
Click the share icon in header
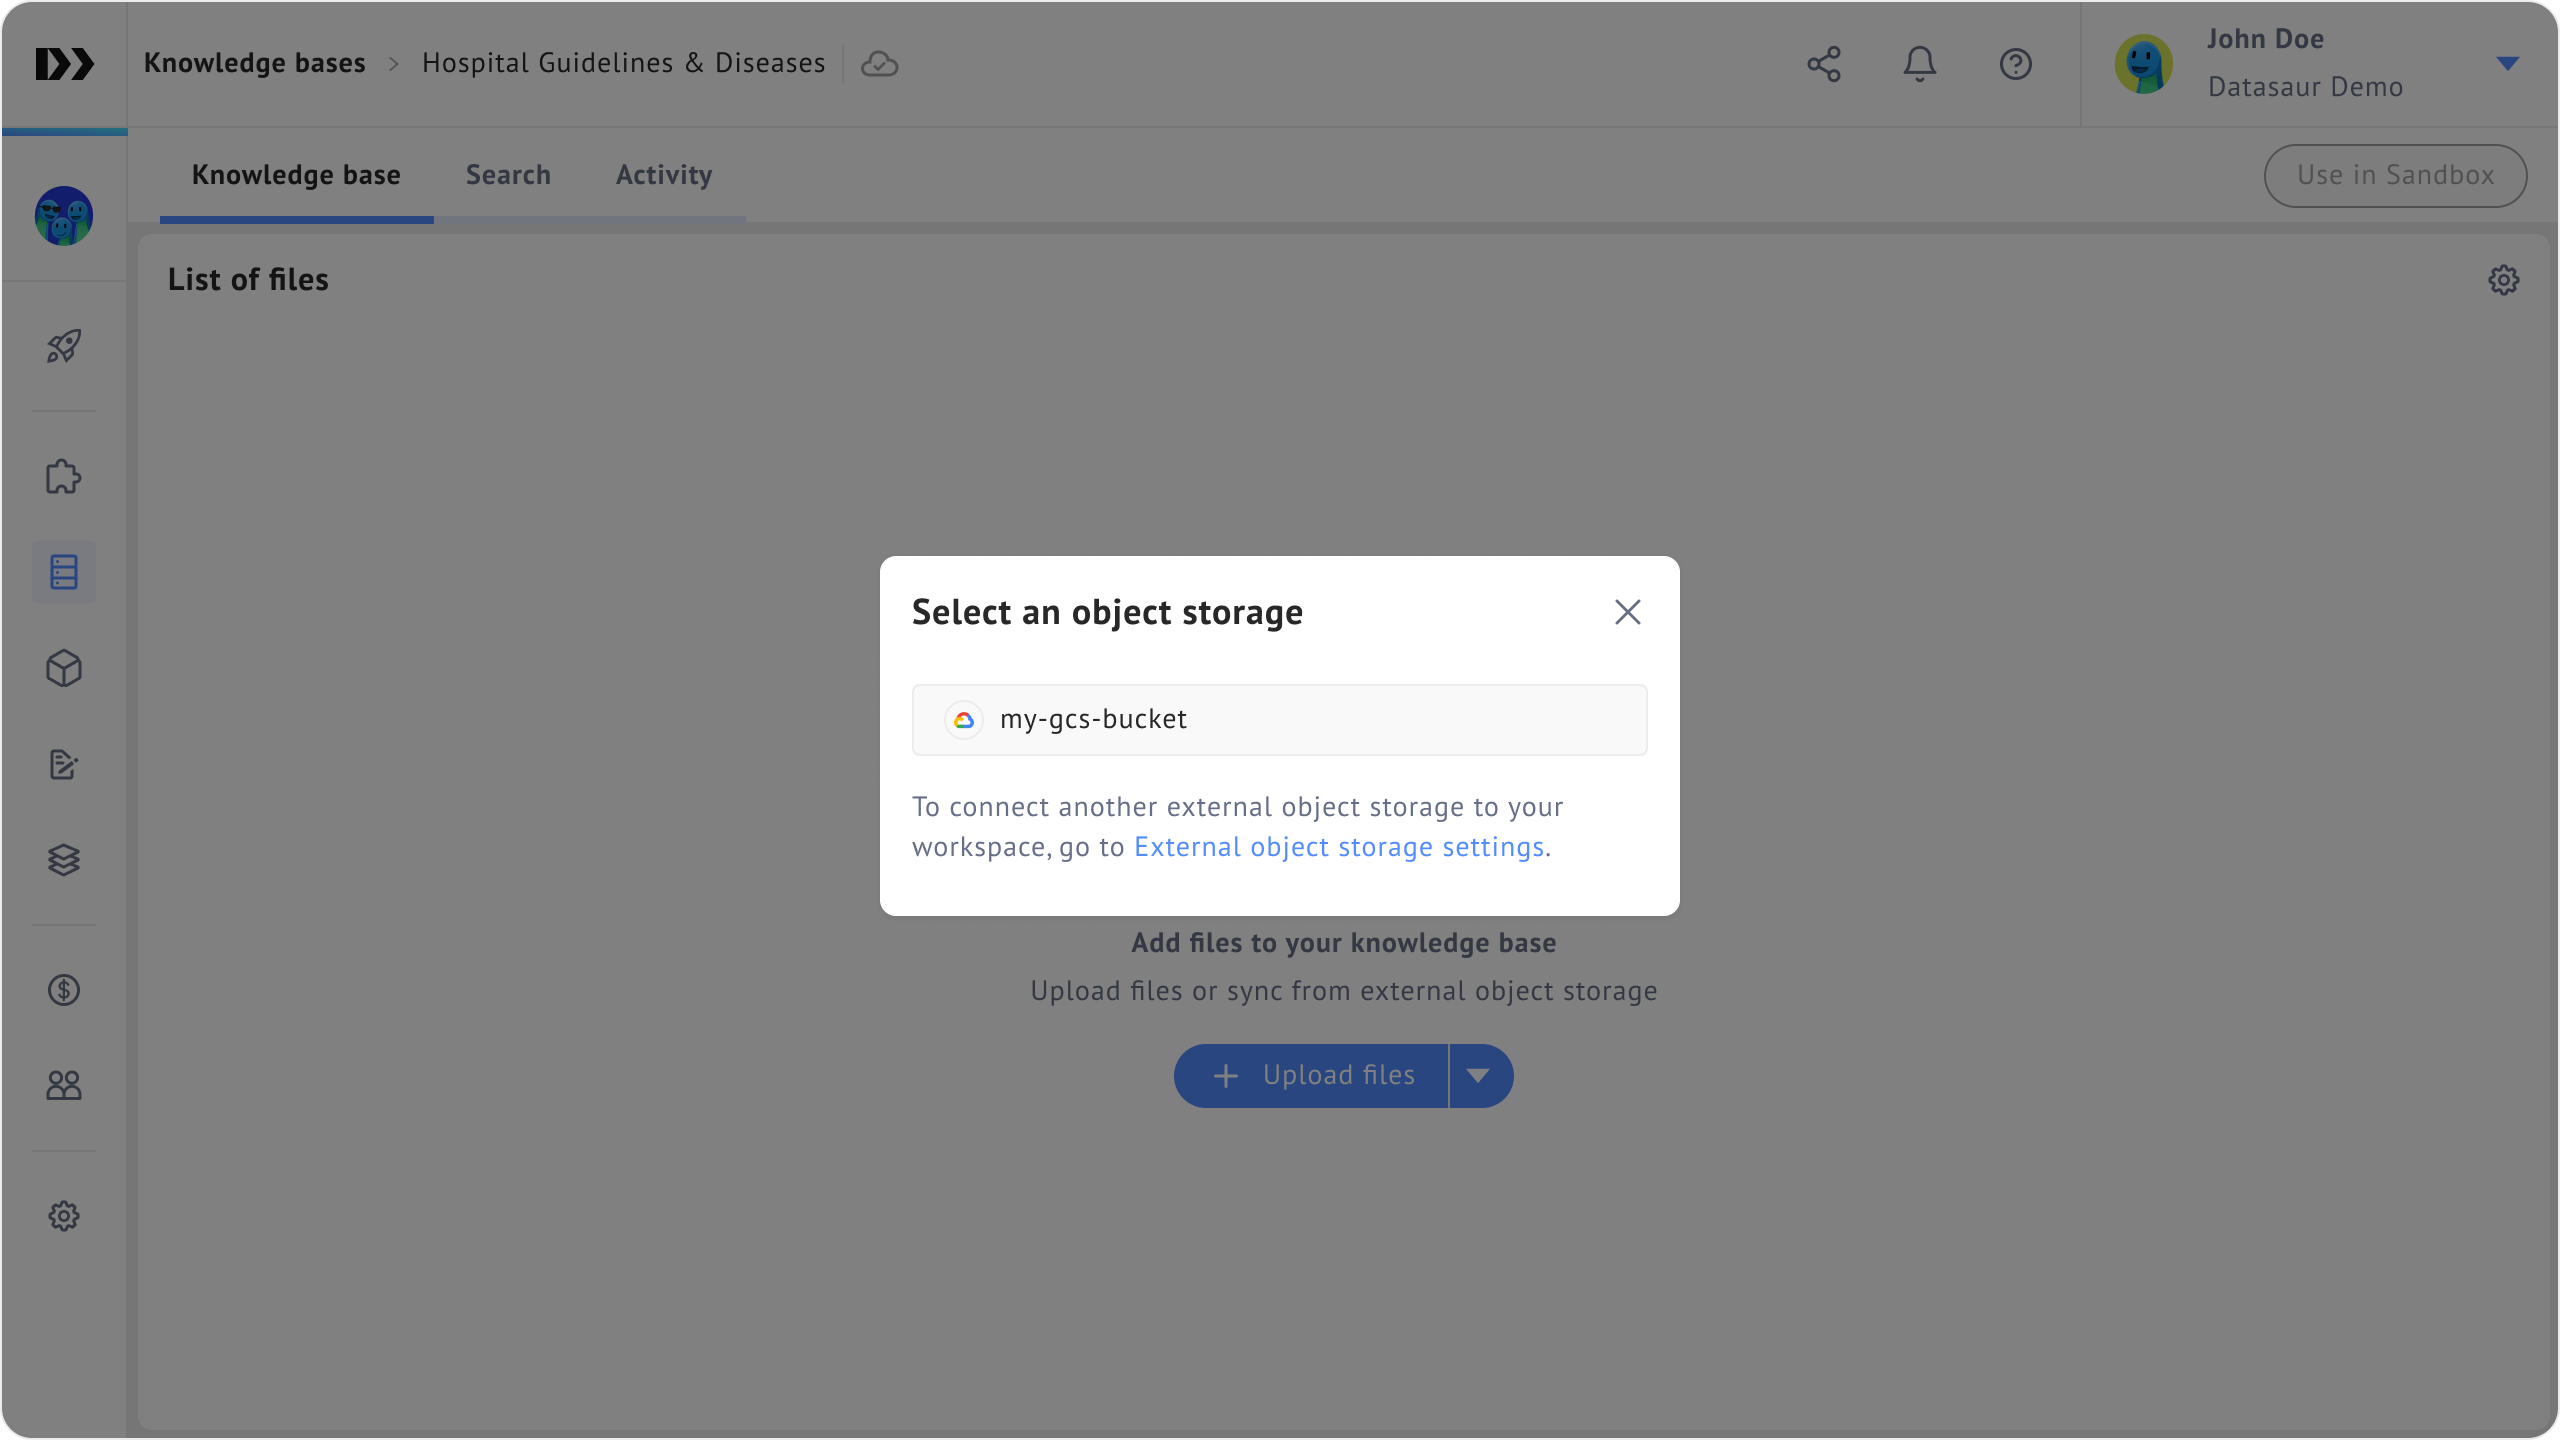pos(1824,64)
